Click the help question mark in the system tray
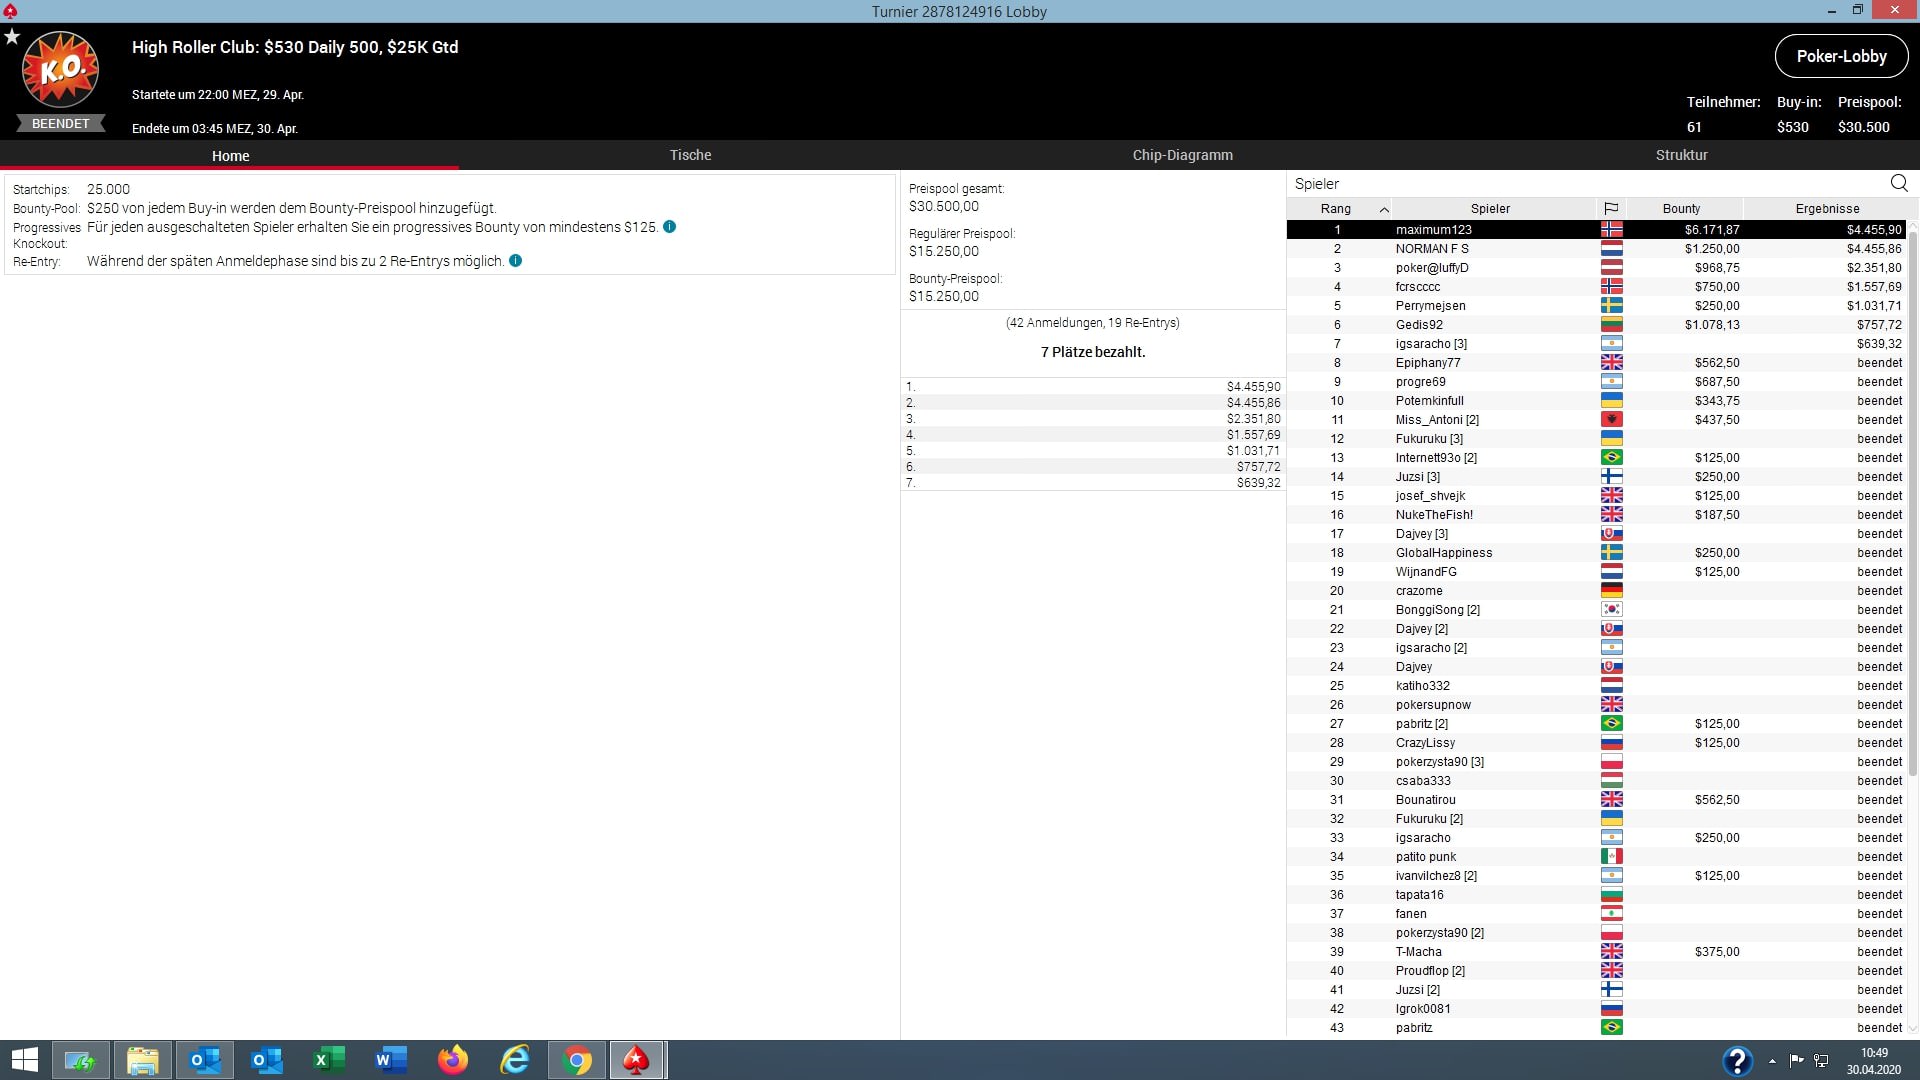 (1737, 1060)
